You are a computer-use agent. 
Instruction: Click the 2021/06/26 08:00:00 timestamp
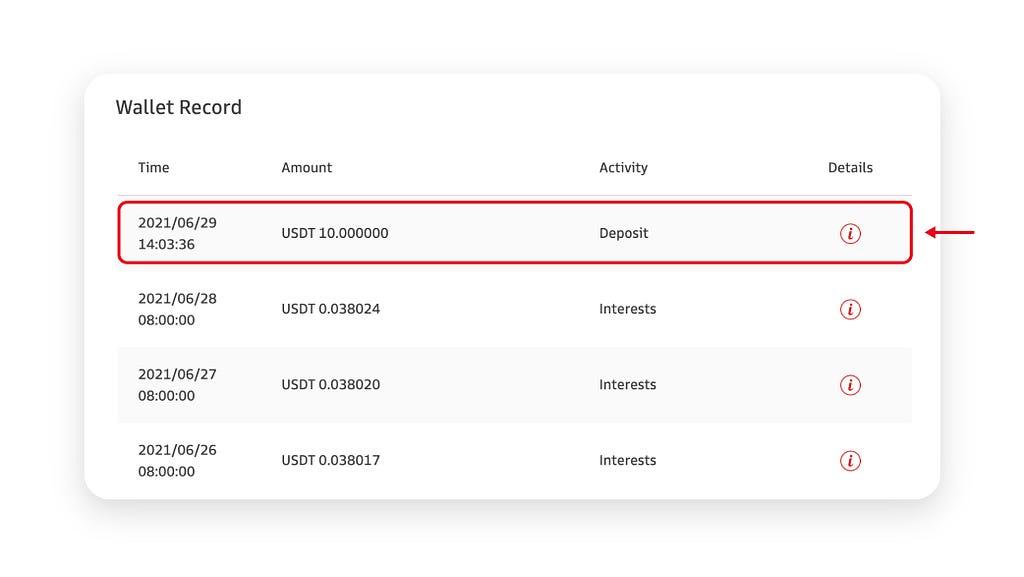[x=177, y=460]
